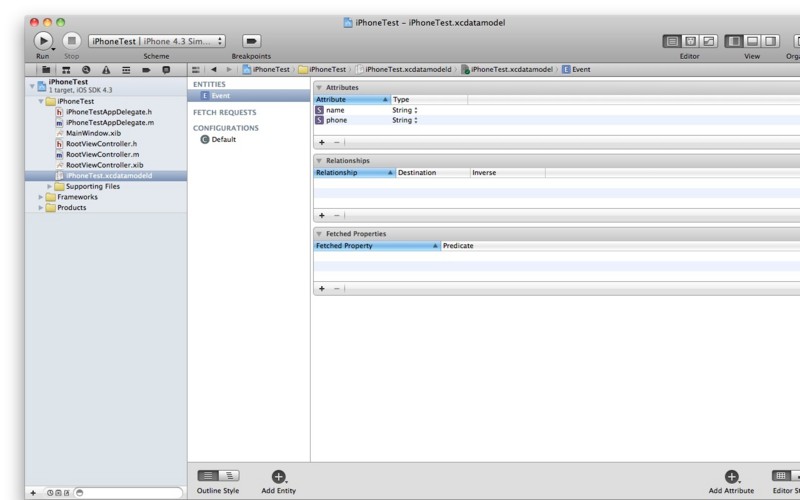Remove fetched property with minus

click(336, 289)
